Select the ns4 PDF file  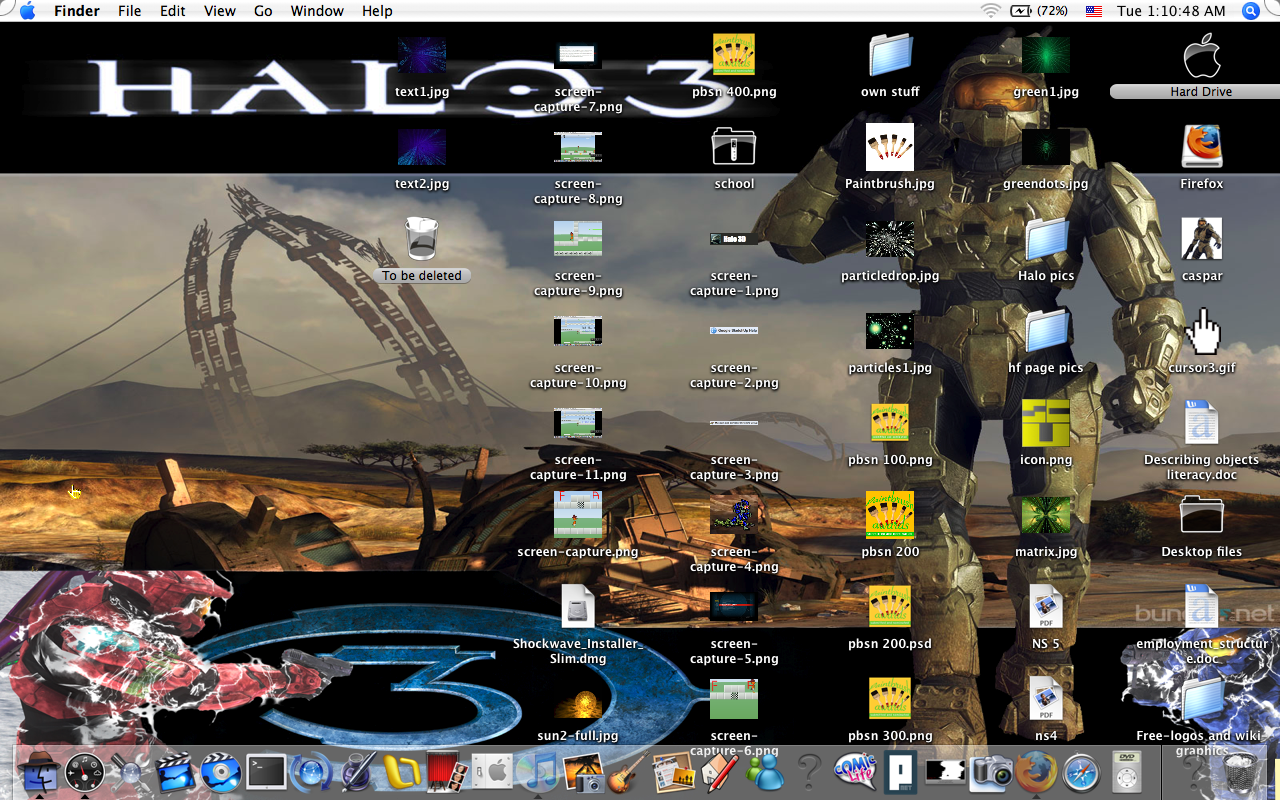coord(1046,700)
